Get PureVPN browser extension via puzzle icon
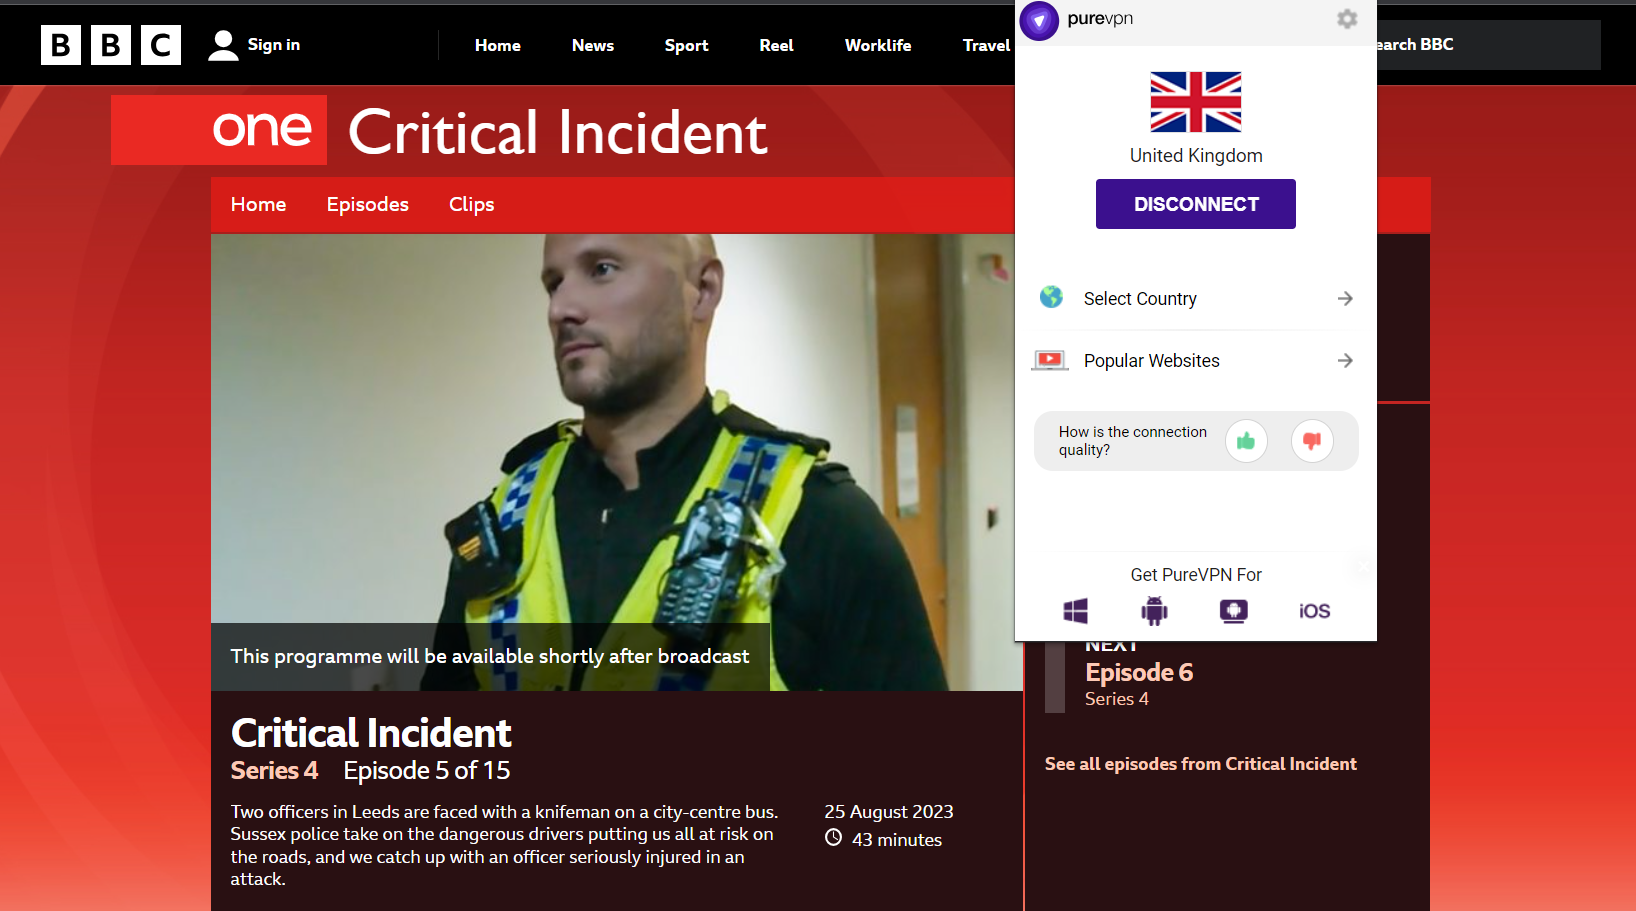This screenshot has height=911, width=1636. tap(1233, 611)
